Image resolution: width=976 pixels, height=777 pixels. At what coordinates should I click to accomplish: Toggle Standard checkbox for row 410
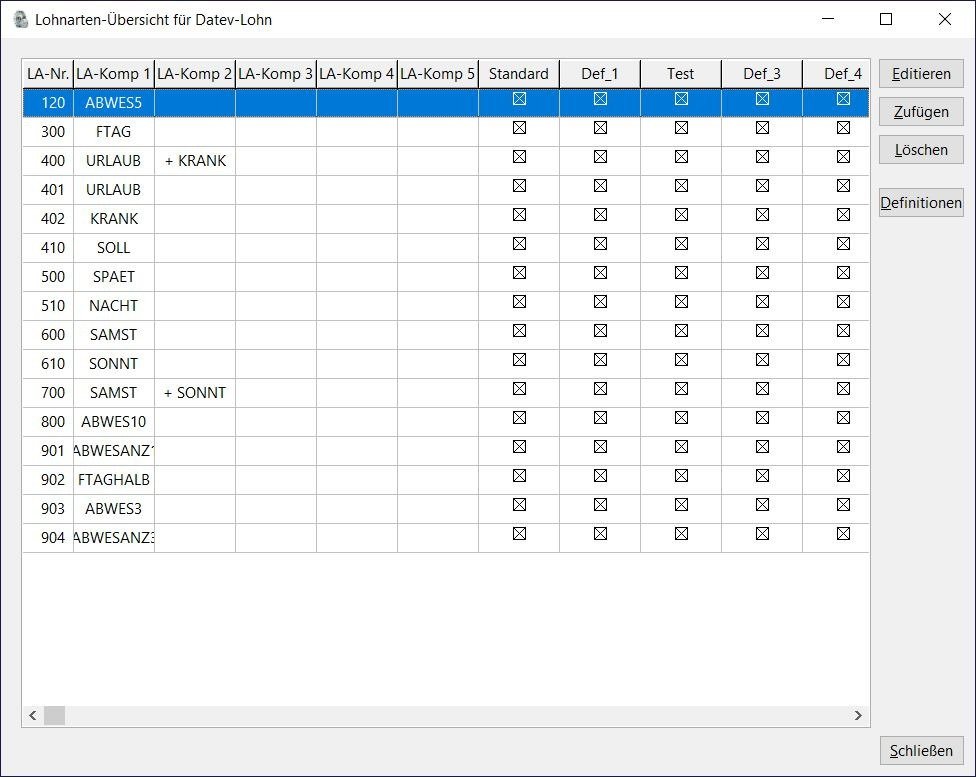pyautogui.click(x=519, y=243)
